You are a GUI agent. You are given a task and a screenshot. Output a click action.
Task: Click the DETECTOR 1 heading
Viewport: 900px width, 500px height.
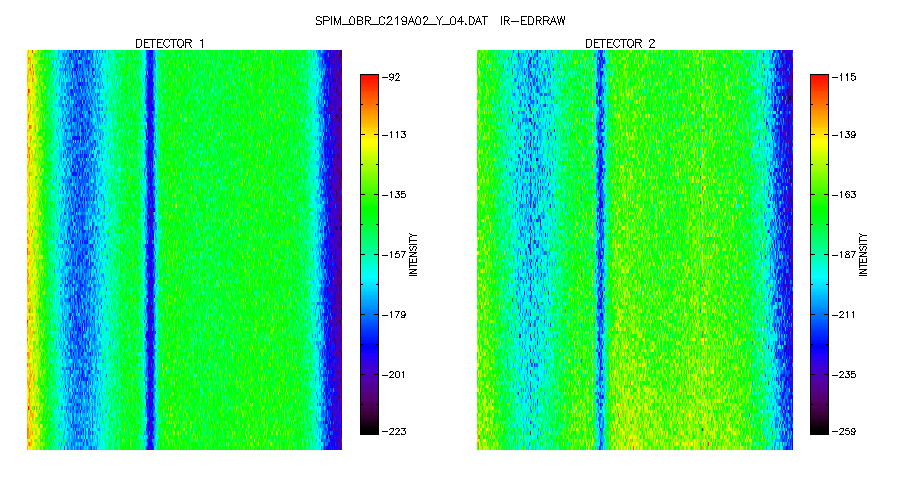[x=169, y=44]
